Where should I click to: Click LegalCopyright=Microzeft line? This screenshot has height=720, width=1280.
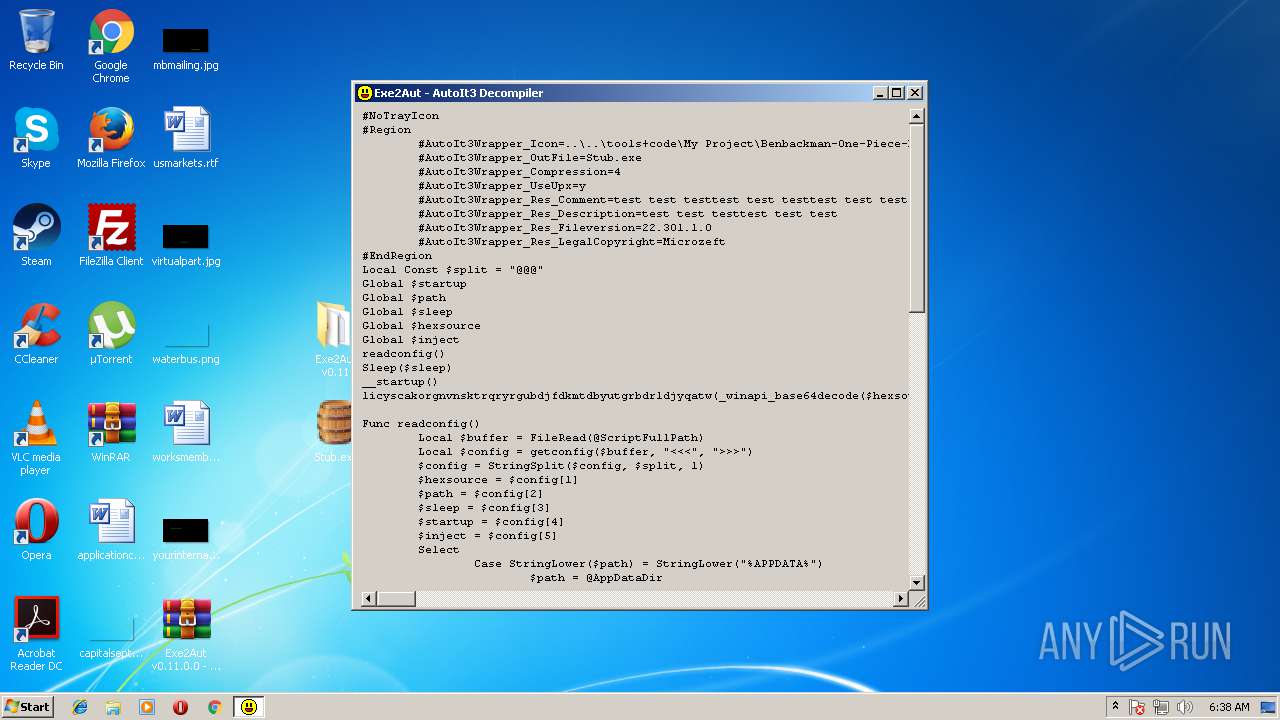[572, 242]
